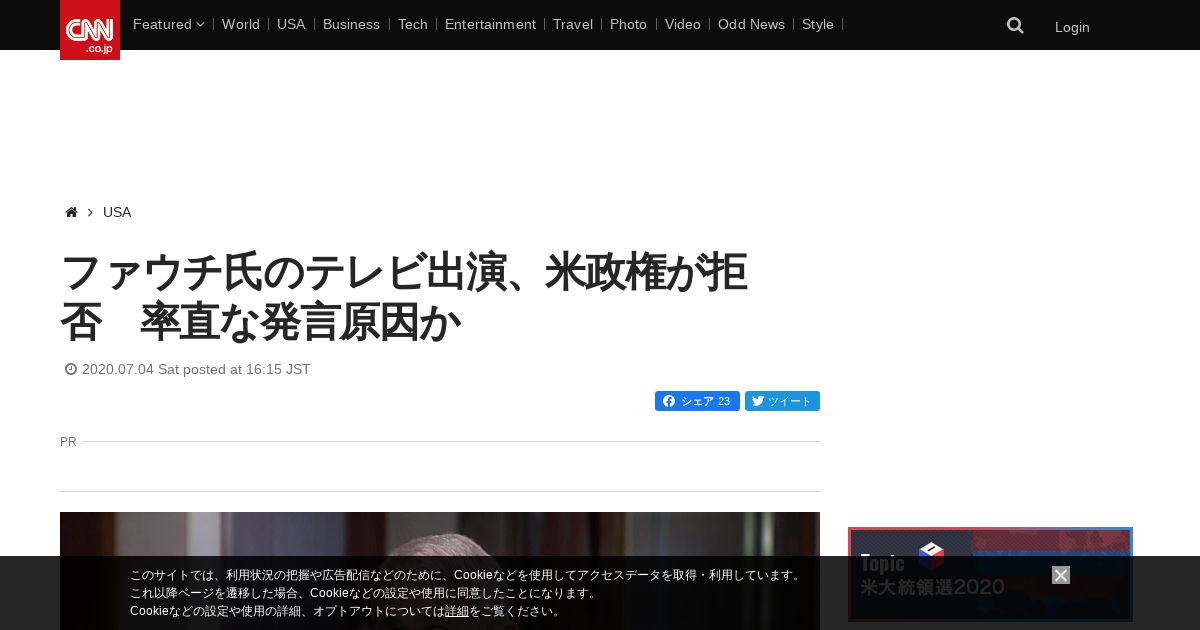
Task: Click the article headline ファウチ氏のテレビ出演
Action: coord(404,297)
